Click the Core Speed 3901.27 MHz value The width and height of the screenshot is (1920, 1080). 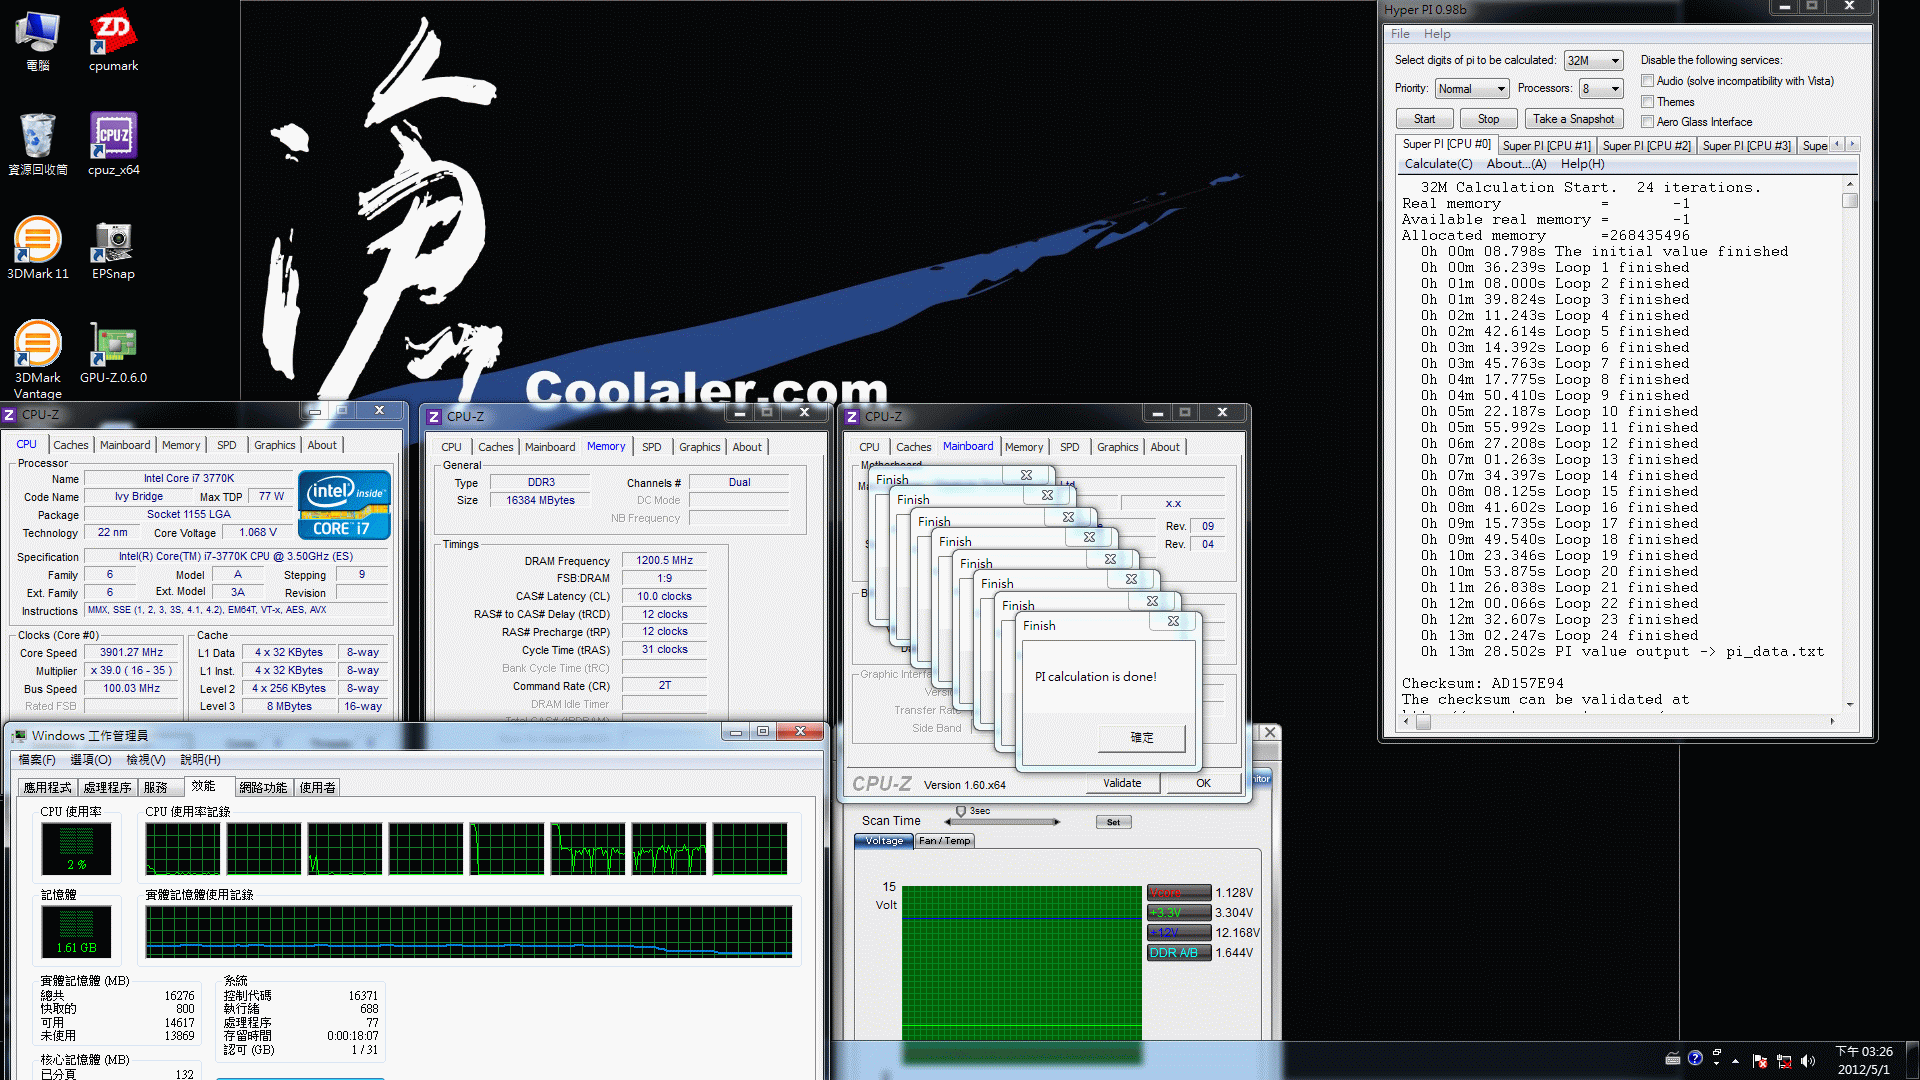point(131,653)
